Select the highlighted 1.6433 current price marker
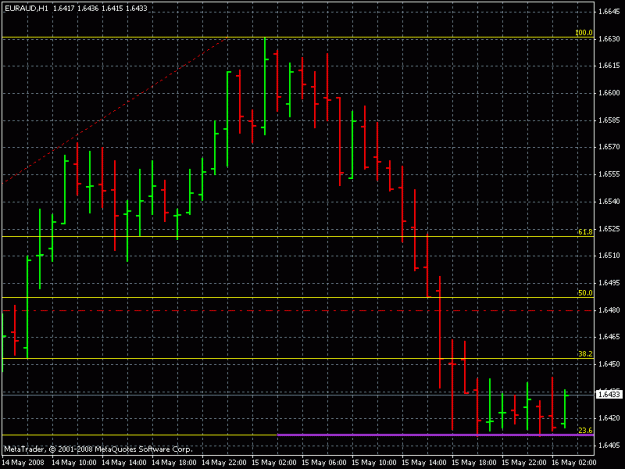The height and width of the screenshot is (469, 625). [x=609, y=394]
